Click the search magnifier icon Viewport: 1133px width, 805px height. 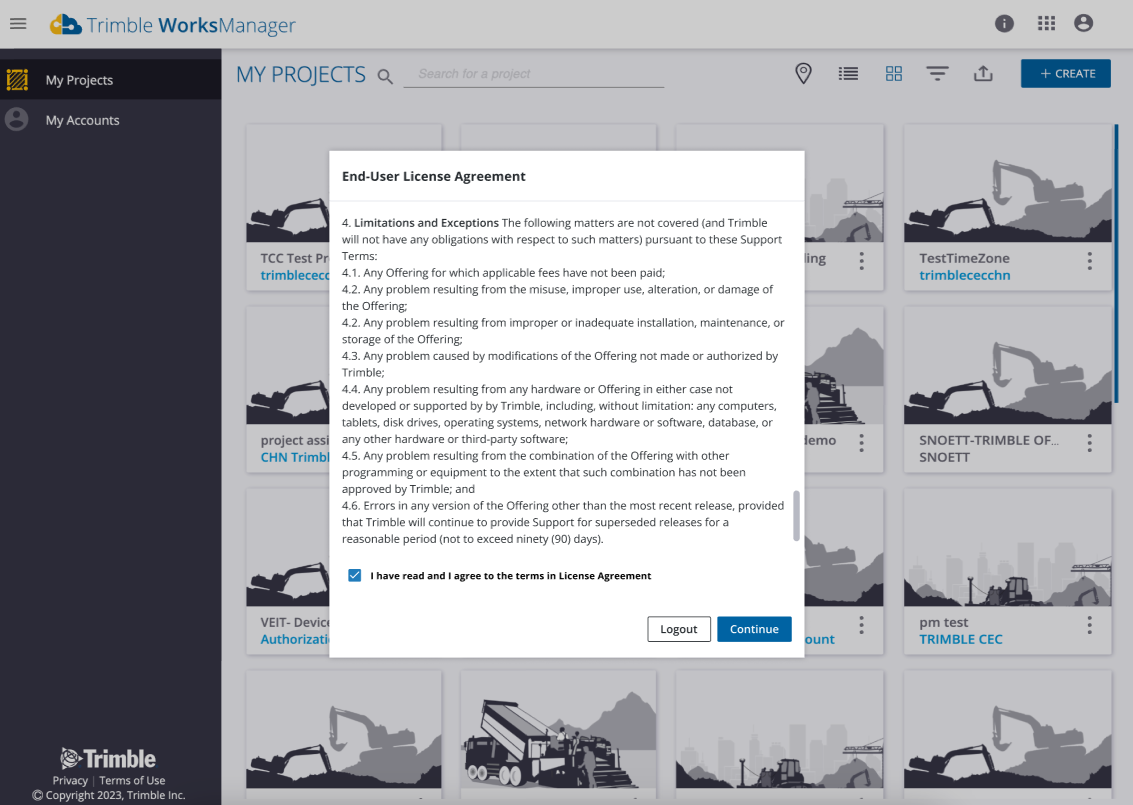385,76
